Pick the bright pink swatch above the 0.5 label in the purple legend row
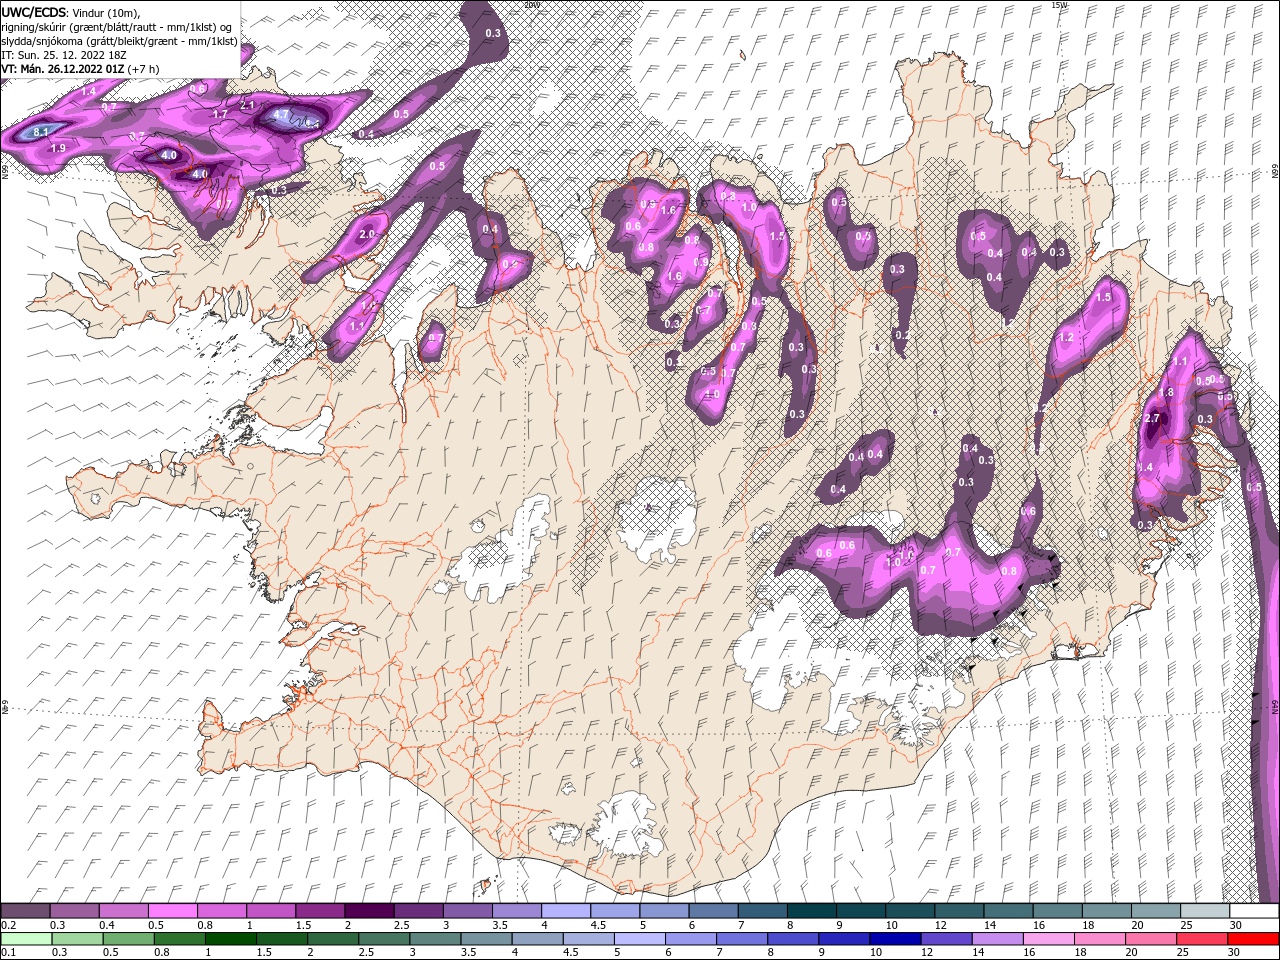Viewport: 1280px width, 960px height. (x=173, y=911)
